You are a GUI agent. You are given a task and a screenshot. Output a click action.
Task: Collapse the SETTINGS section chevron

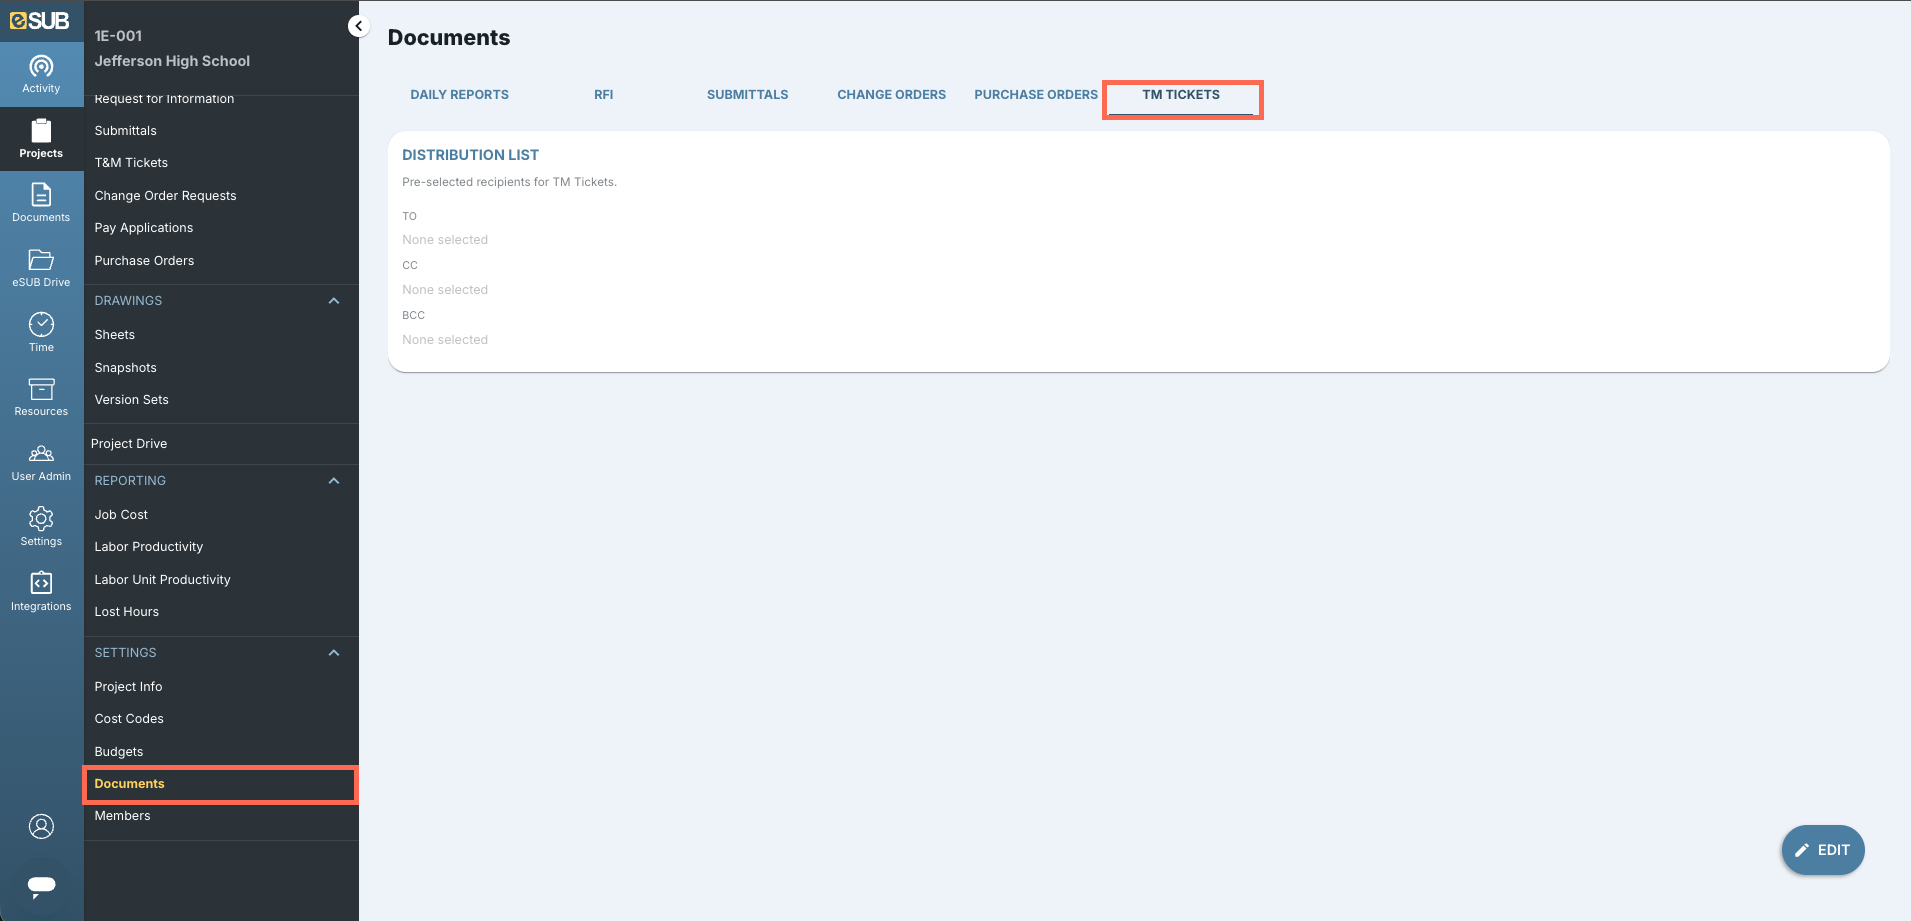(x=334, y=653)
